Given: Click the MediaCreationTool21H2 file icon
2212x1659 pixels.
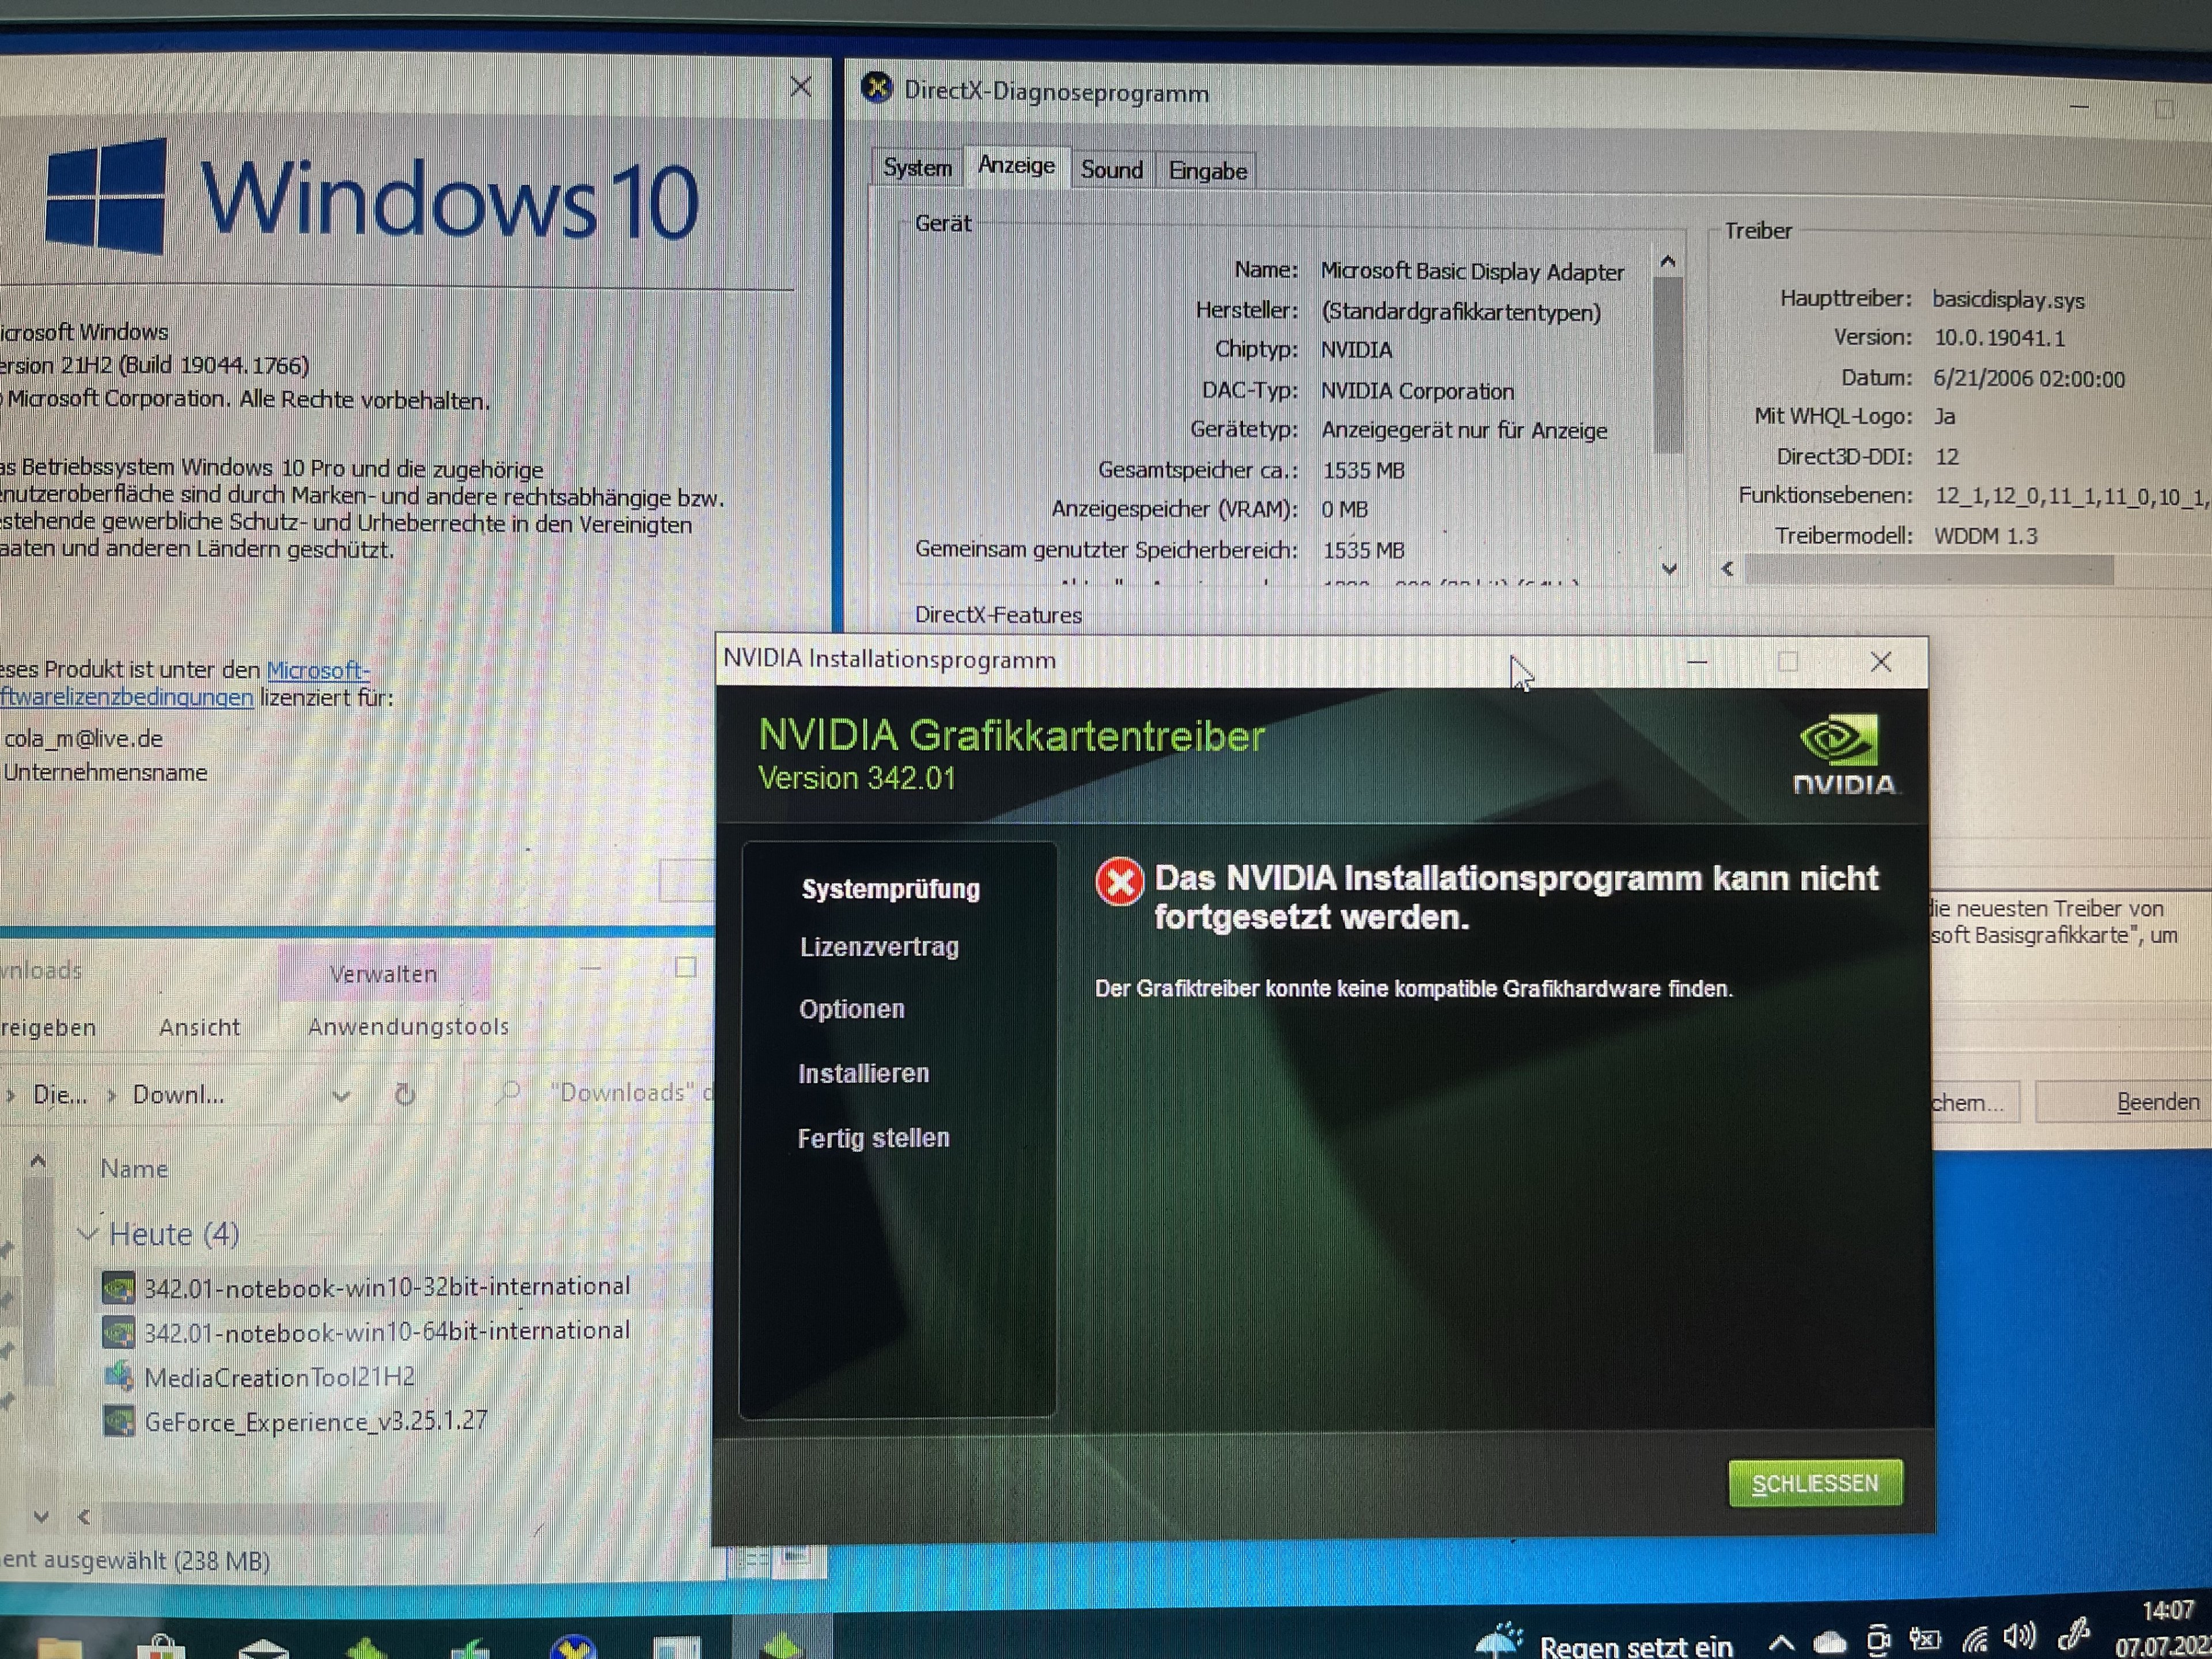Looking at the screenshot, I should (x=119, y=1377).
